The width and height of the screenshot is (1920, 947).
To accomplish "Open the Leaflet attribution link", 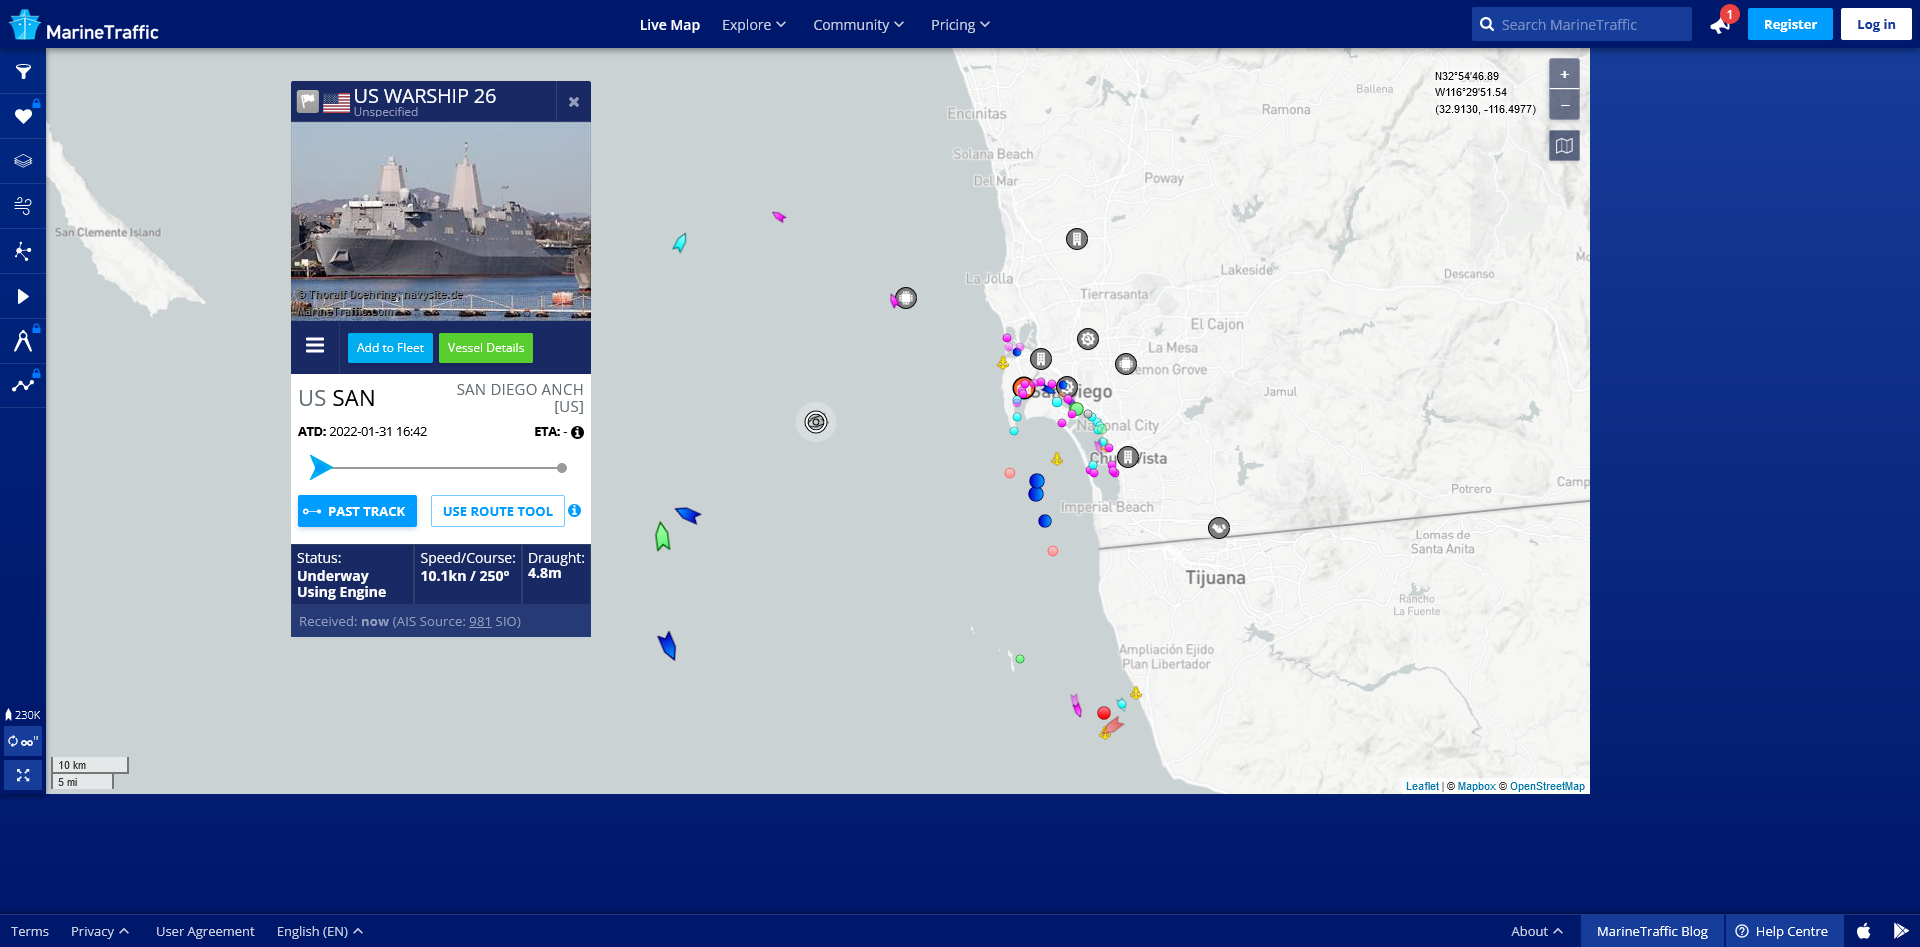I will pos(1422,787).
